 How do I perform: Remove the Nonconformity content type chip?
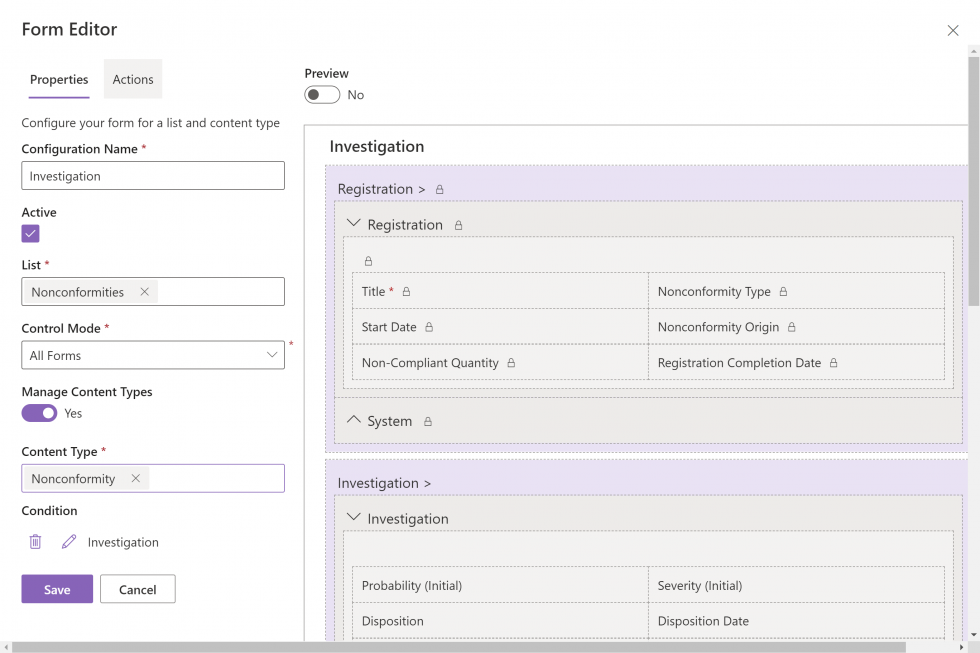(x=136, y=478)
